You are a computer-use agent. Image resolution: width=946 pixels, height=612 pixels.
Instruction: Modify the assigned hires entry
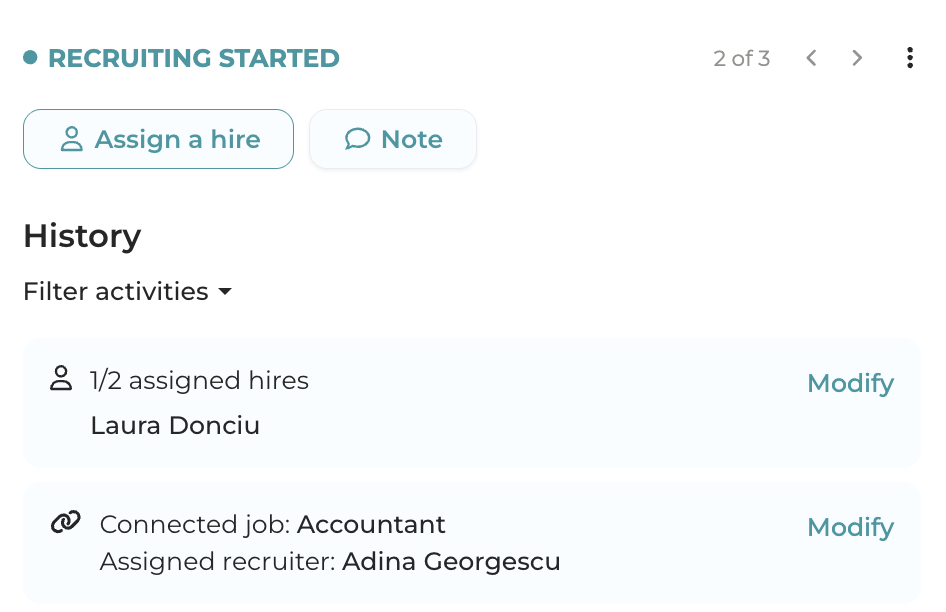(850, 383)
